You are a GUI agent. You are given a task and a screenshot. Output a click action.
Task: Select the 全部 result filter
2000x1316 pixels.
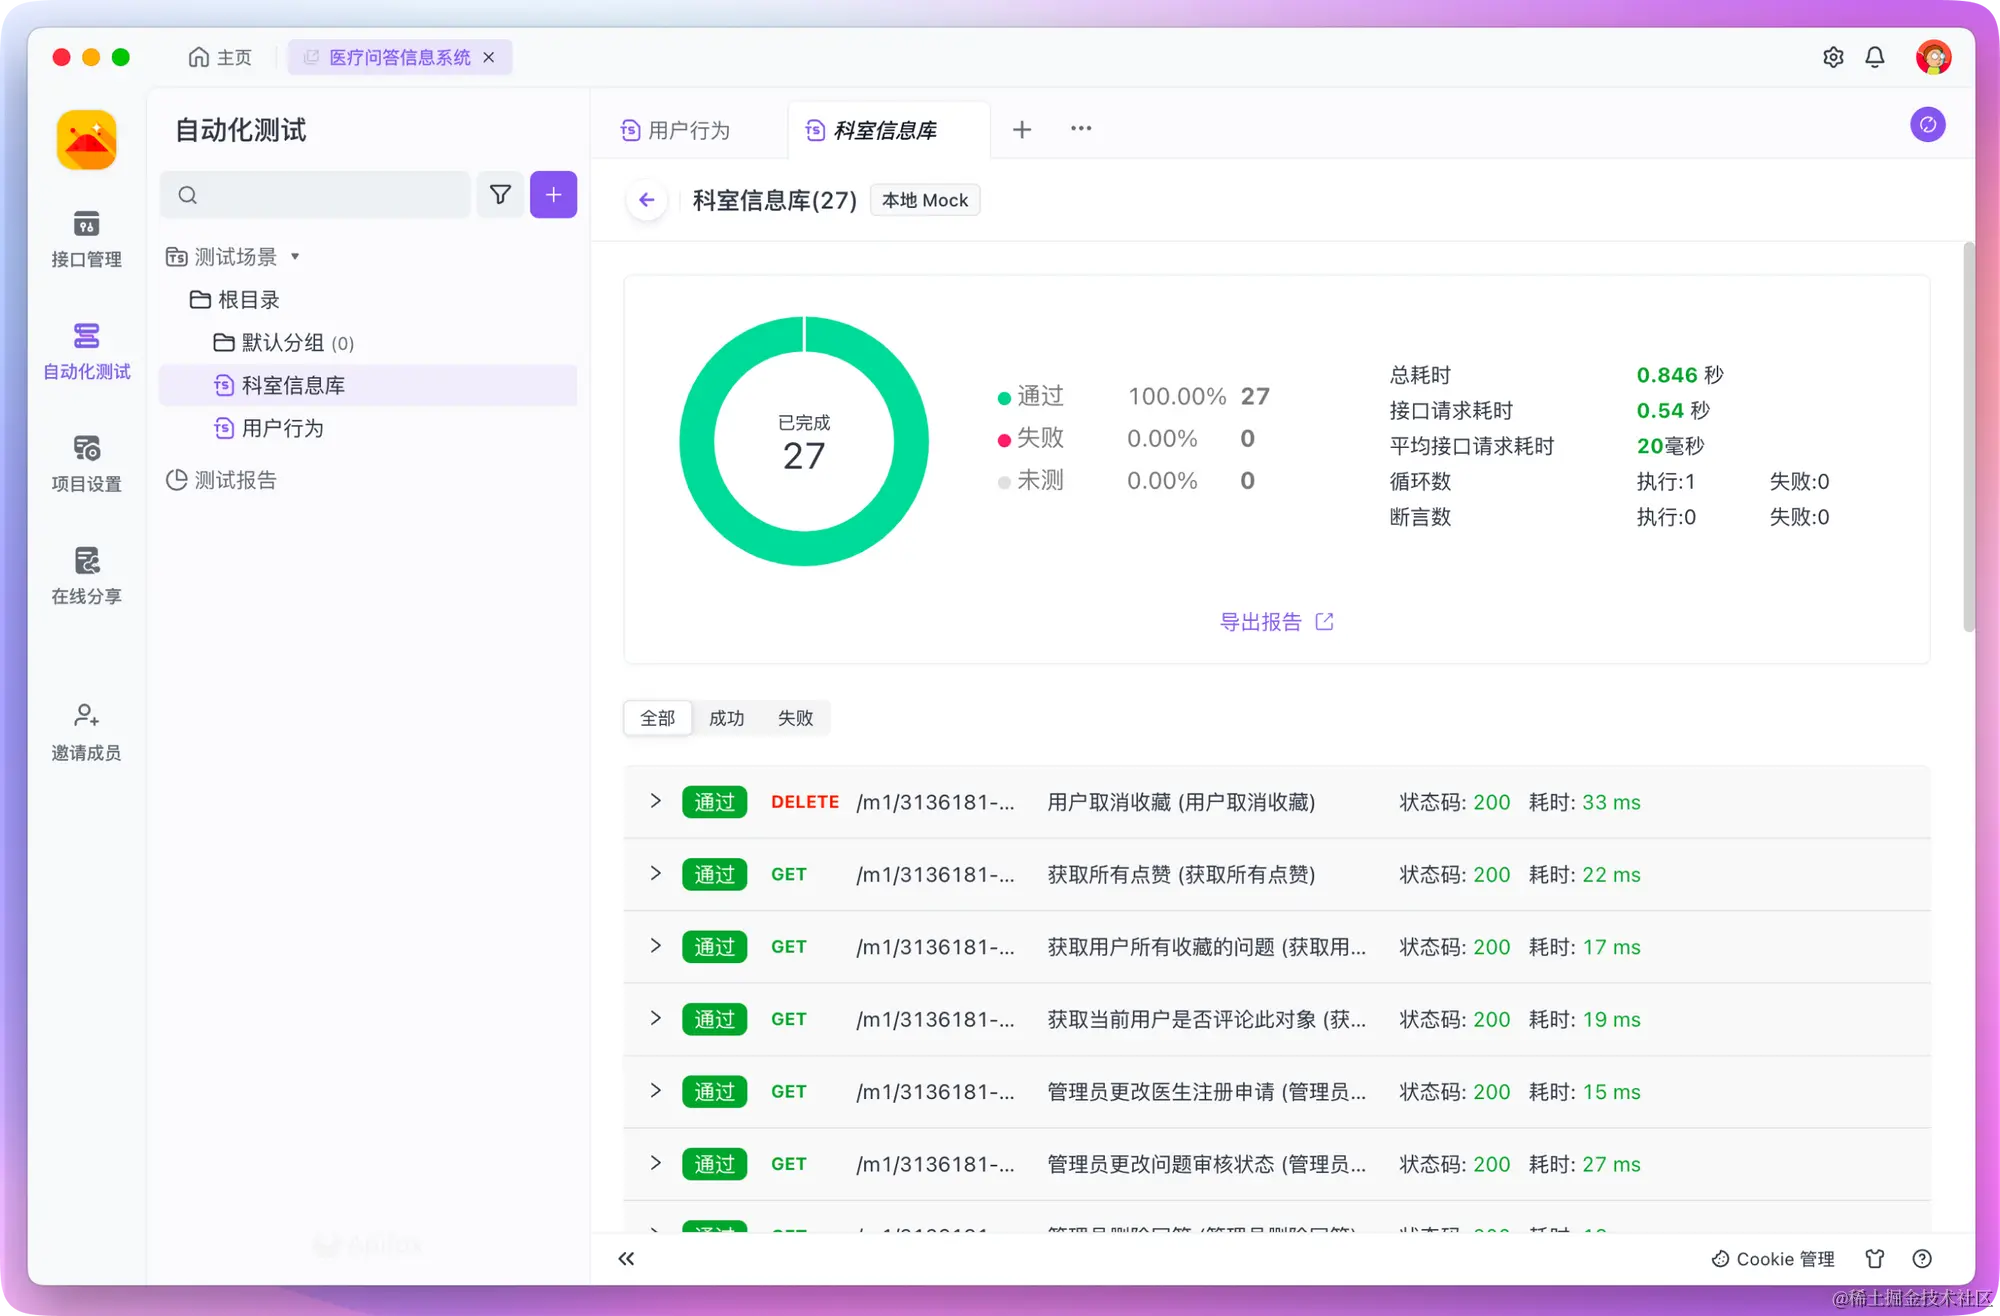(658, 718)
